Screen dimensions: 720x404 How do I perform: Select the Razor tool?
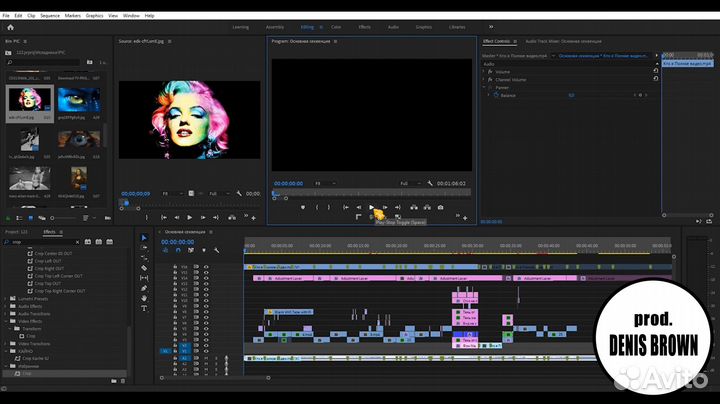tap(144, 268)
